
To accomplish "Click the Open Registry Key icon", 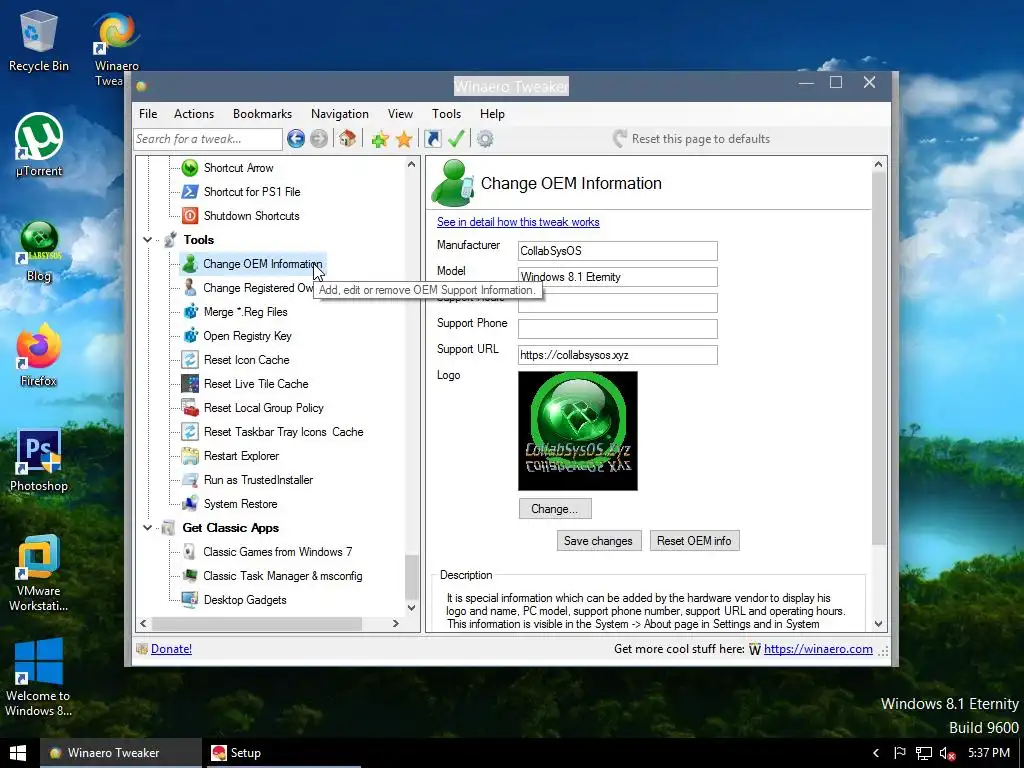I will click(190, 336).
